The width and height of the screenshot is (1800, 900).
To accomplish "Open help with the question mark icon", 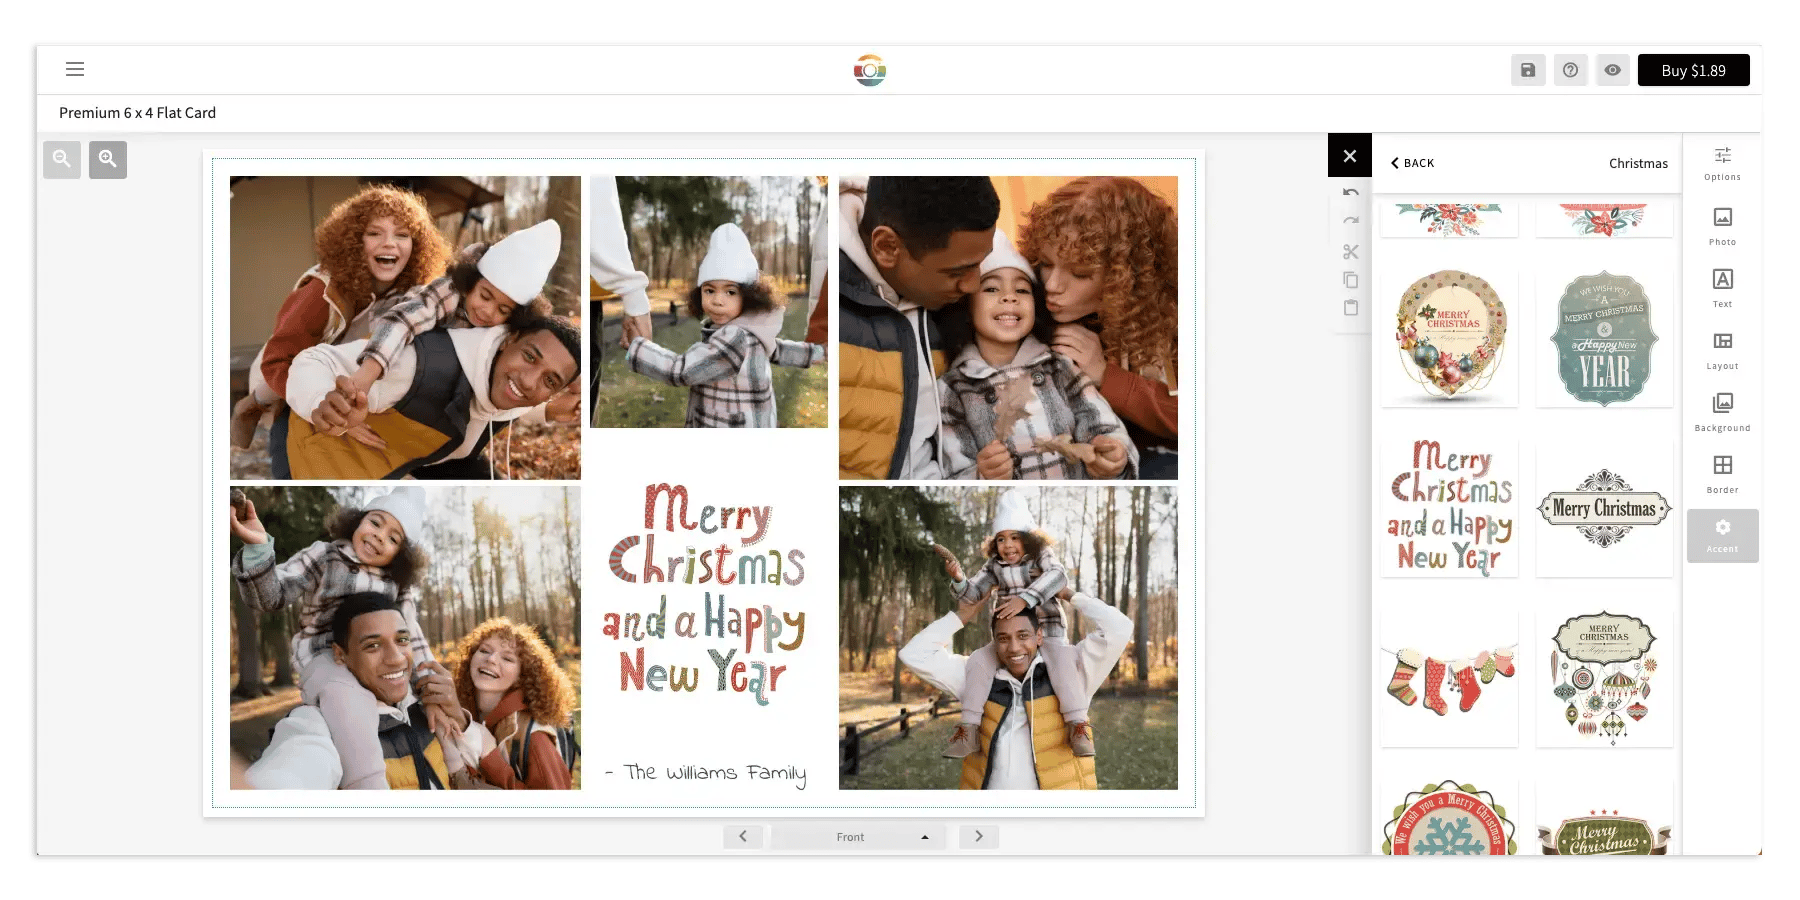I will (x=1570, y=70).
